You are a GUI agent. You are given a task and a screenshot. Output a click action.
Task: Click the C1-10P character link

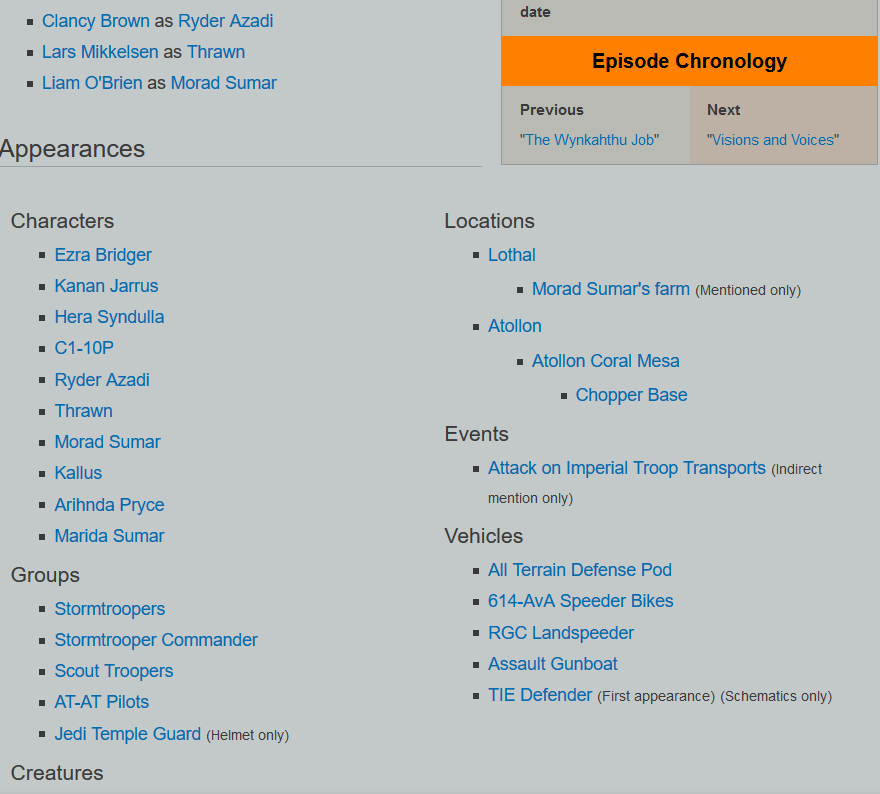click(84, 348)
